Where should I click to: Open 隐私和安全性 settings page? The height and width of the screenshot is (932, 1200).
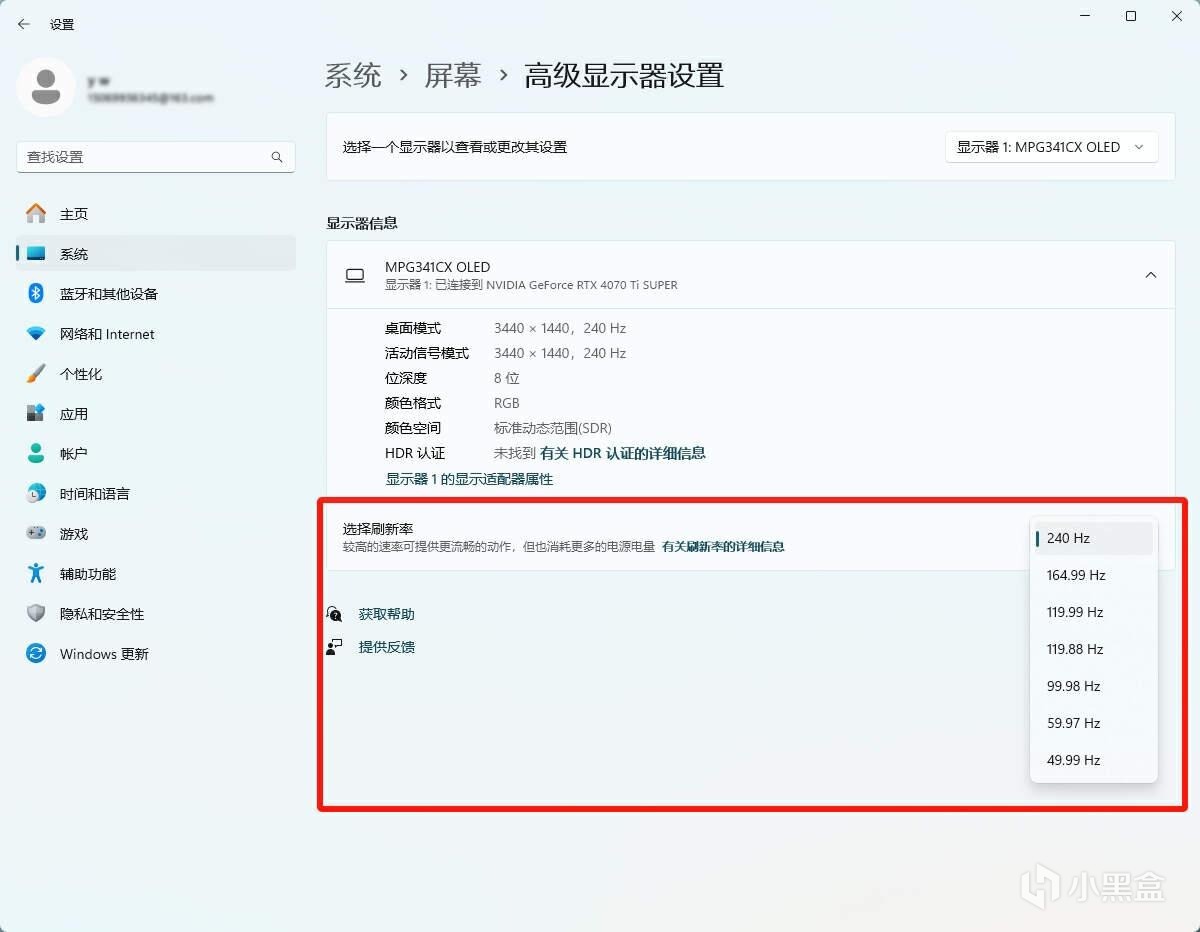tap(156, 613)
